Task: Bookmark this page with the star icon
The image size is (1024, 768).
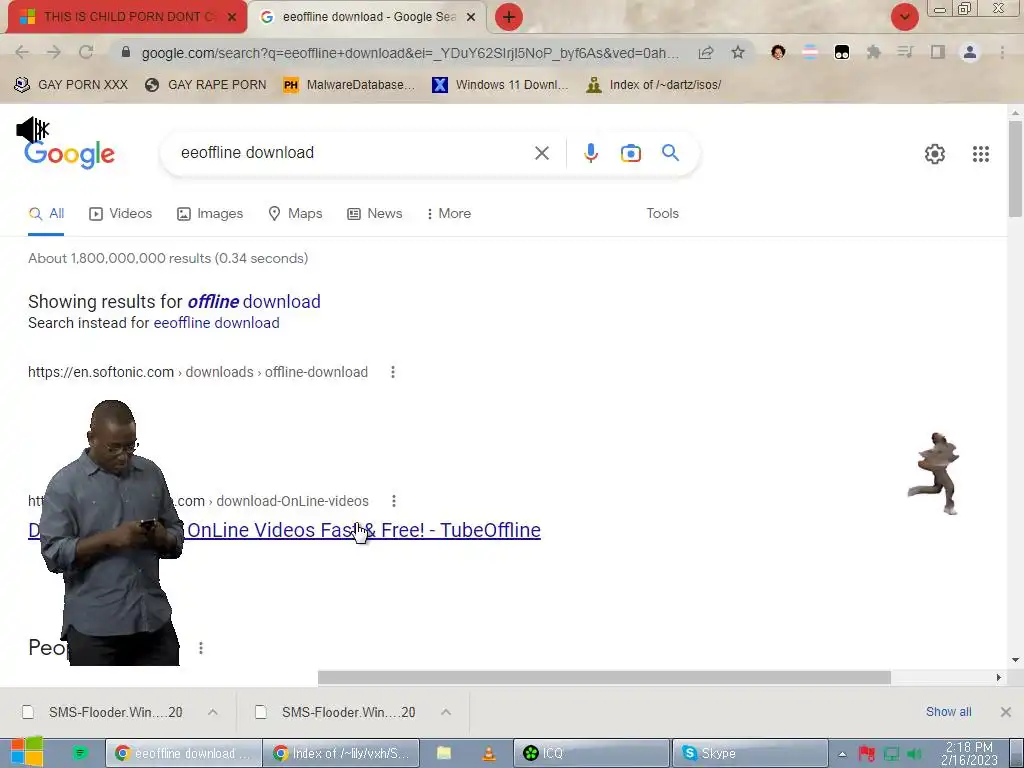Action: [738, 52]
